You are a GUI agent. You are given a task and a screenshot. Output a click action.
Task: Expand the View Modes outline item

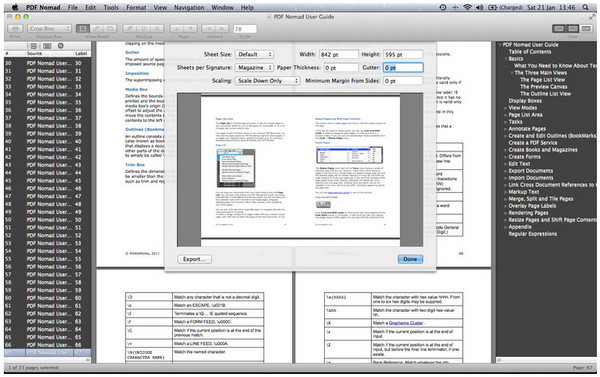point(506,108)
